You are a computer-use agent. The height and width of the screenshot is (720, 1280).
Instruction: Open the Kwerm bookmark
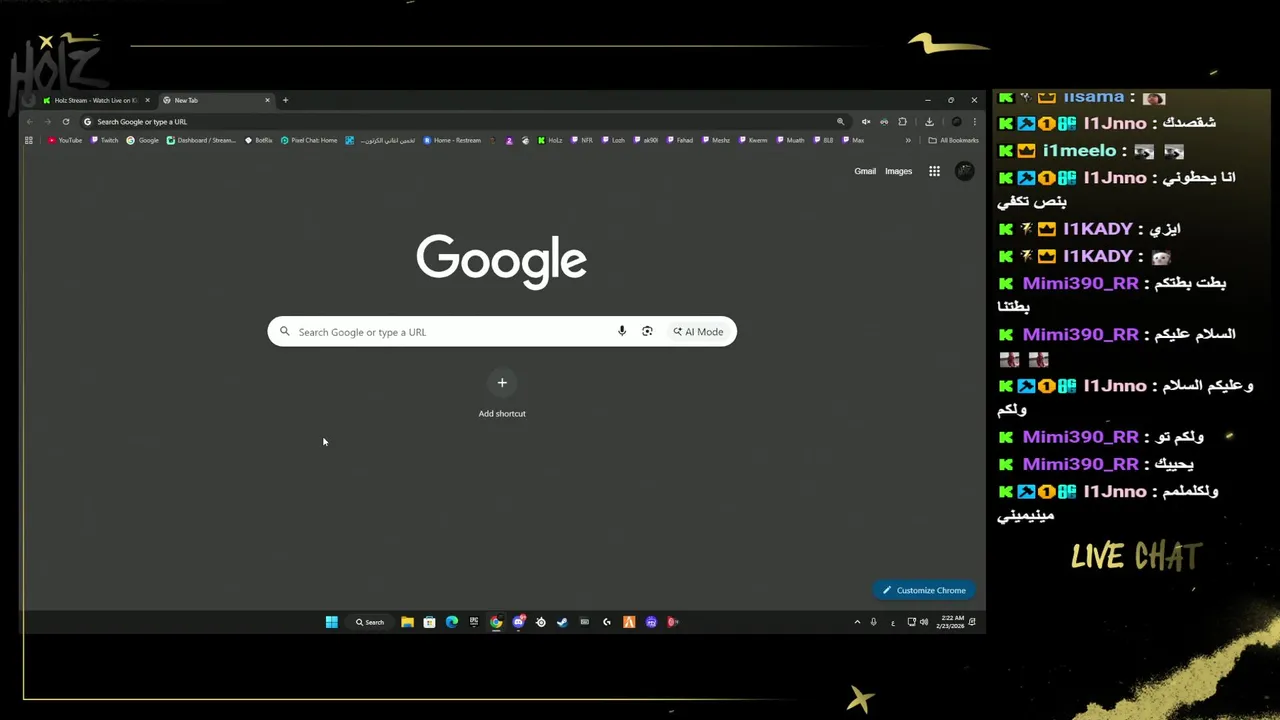(x=753, y=140)
